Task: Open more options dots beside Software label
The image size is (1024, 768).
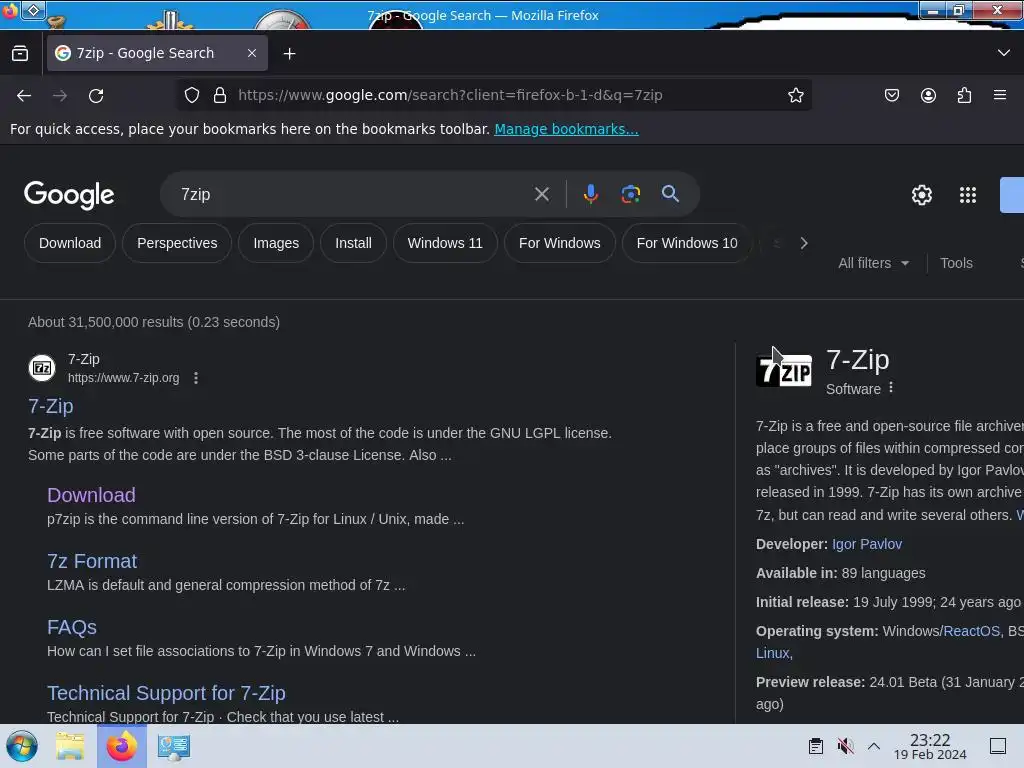Action: (x=891, y=388)
